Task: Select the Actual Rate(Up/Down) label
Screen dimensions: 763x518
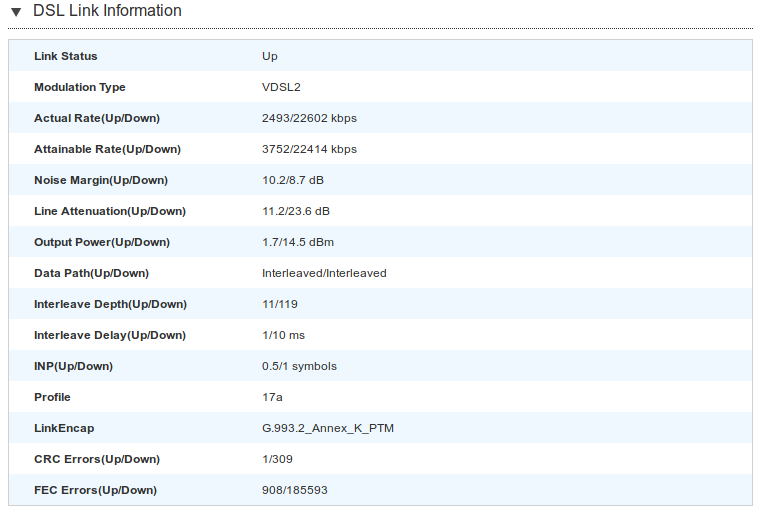Action: coord(97,118)
